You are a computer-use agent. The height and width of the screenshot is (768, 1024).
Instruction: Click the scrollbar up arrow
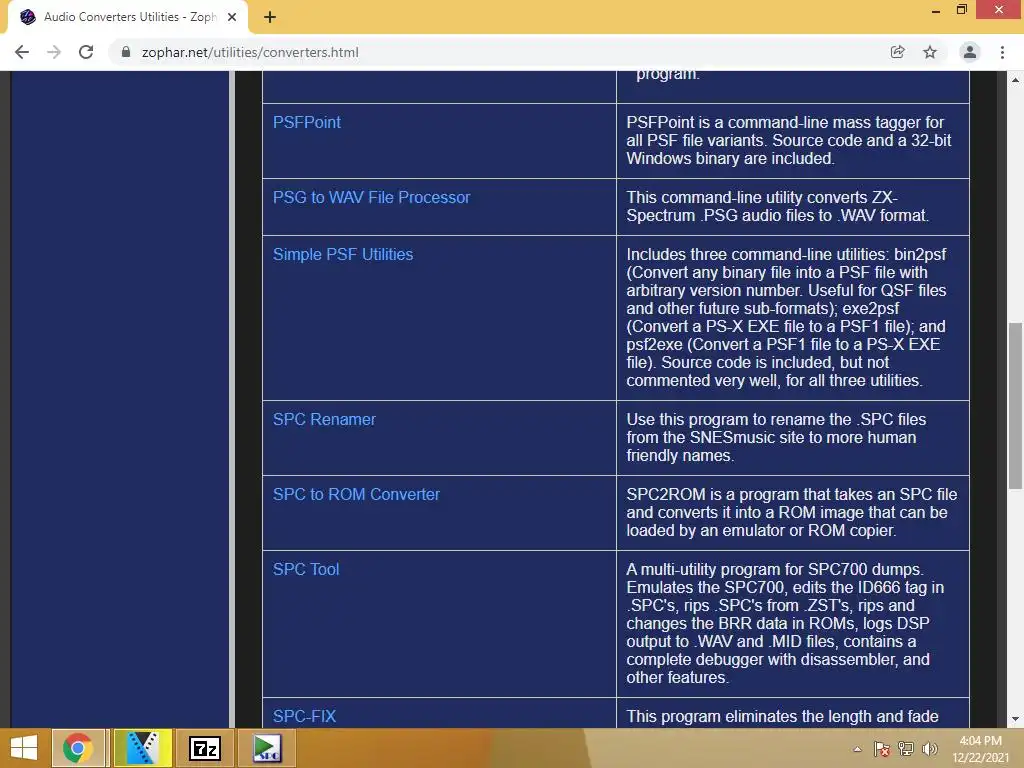[x=1015, y=80]
